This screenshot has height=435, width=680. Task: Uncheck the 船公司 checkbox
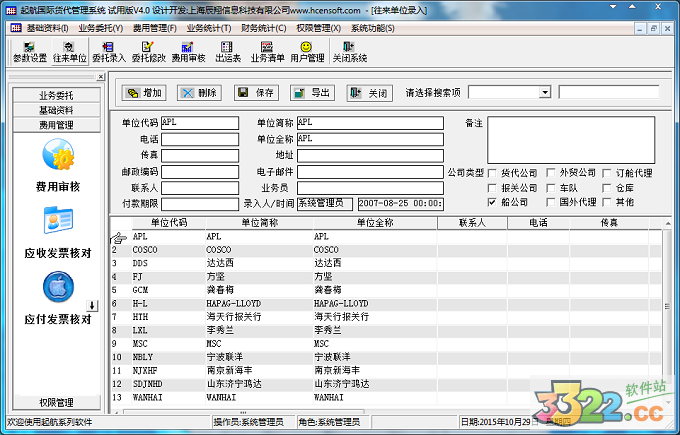(x=492, y=202)
